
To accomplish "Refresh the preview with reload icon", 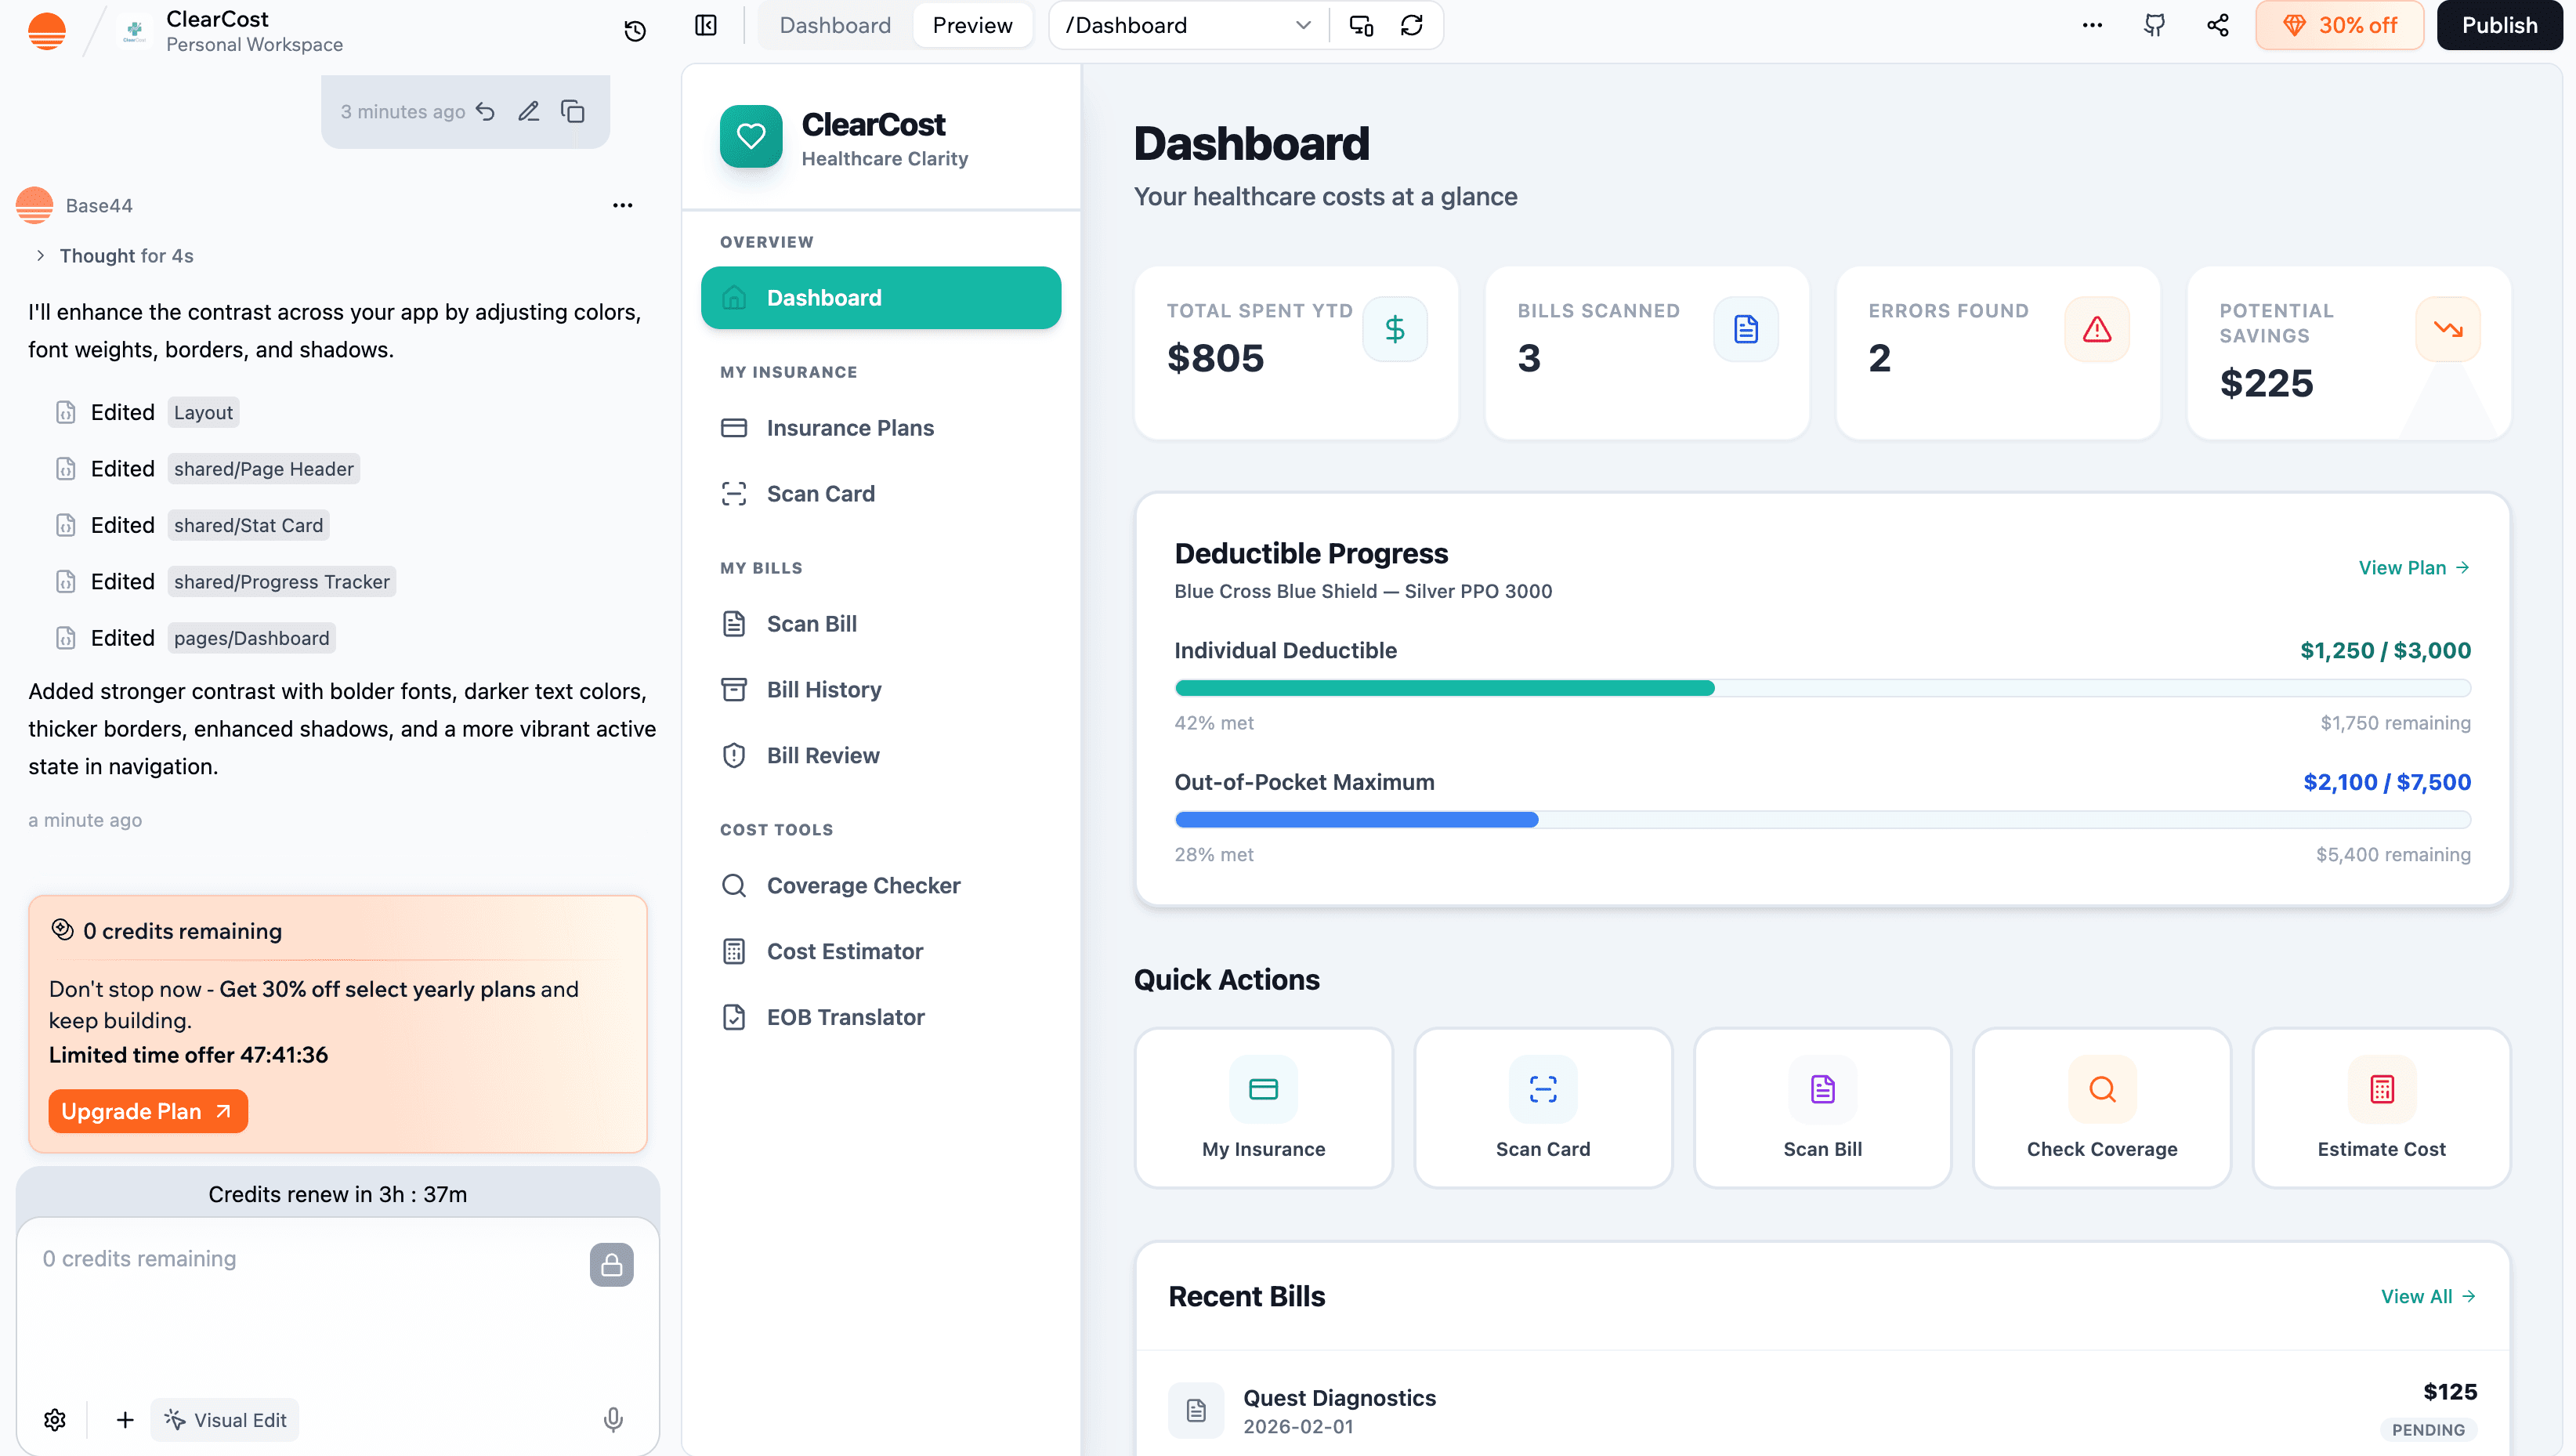I will (x=1411, y=26).
